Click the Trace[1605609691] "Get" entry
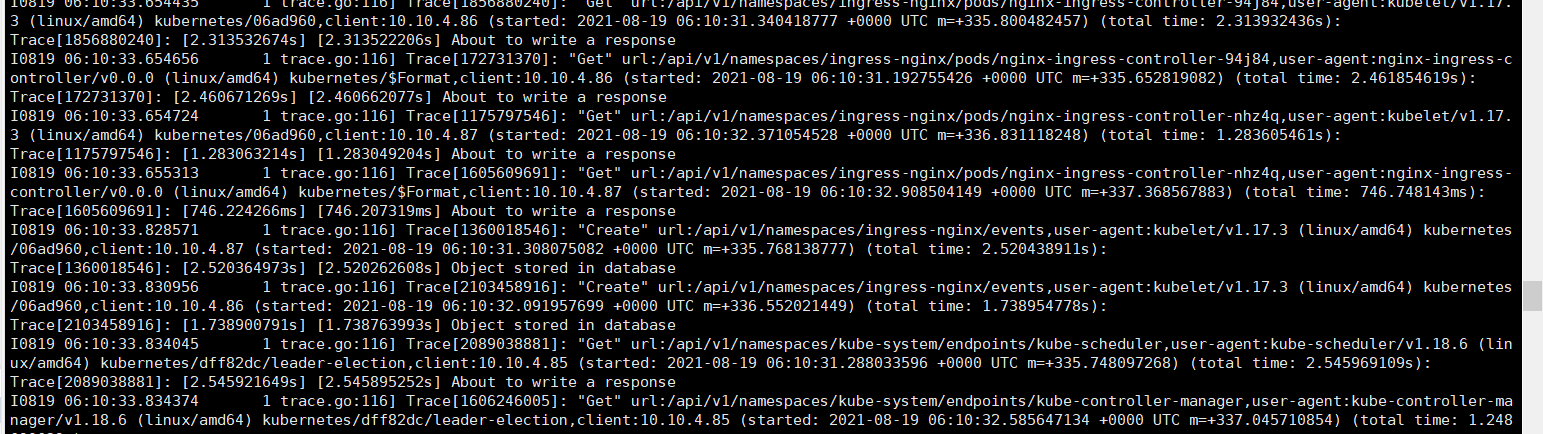Viewport: 1543px width, 434px height. click(x=762, y=182)
